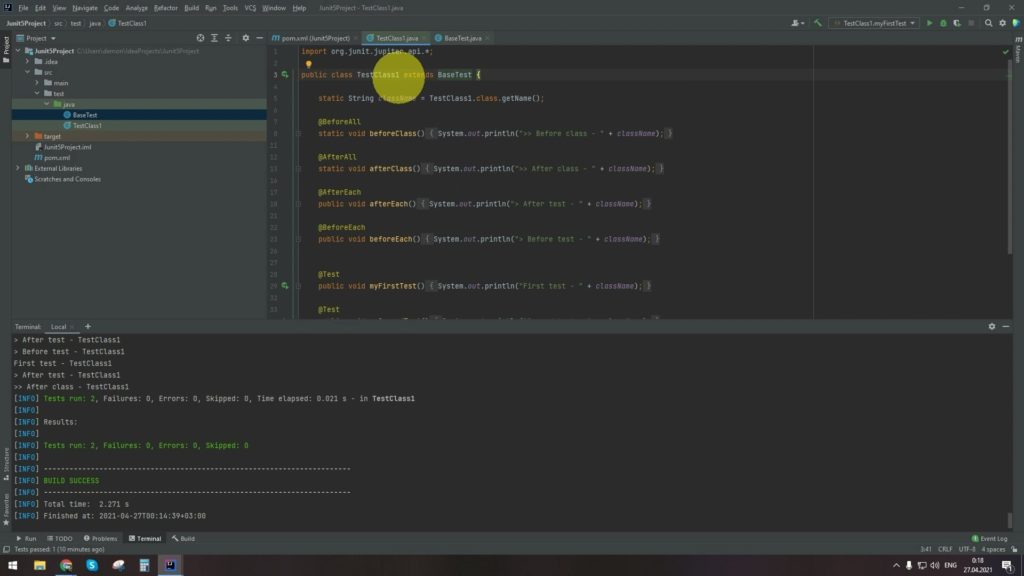The image size is (1024, 576).
Task: Unfold the afterClass method body
Action: (x=298, y=168)
